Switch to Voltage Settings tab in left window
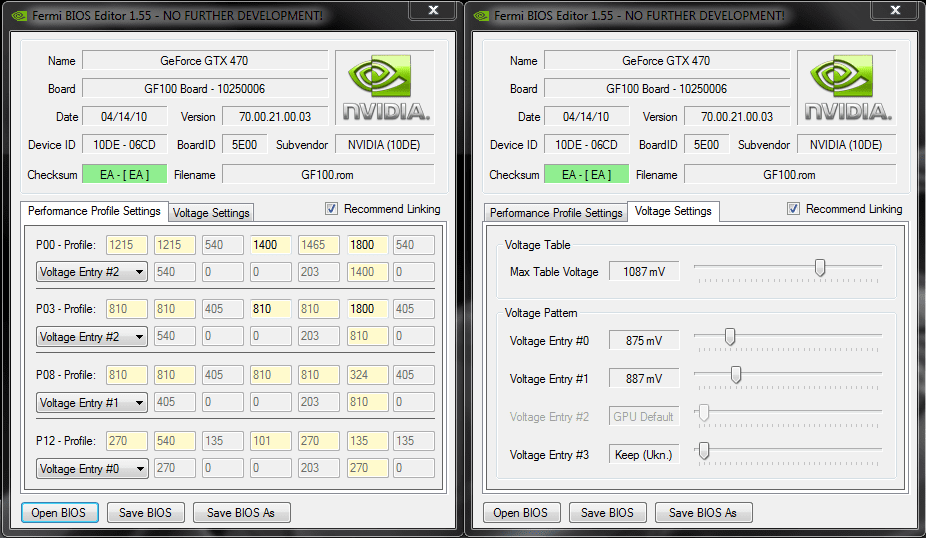Screen dimensions: 926x538 [x=211, y=213]
